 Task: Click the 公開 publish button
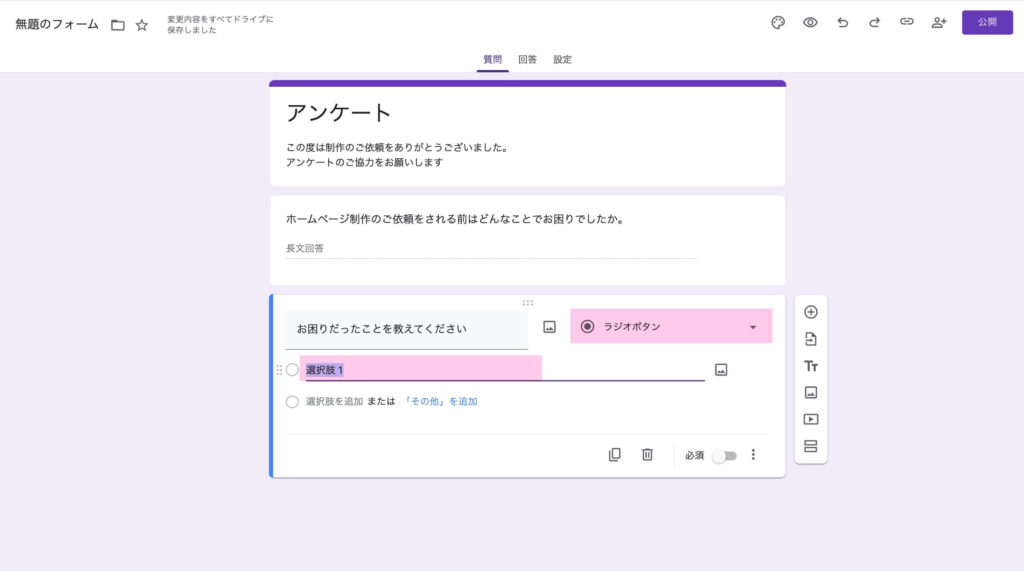987,22
